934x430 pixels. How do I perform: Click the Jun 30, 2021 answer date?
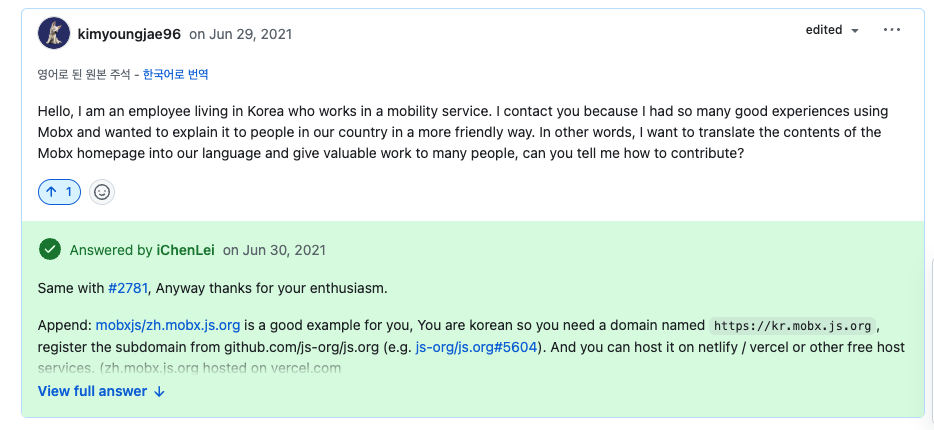coord(275,250)
